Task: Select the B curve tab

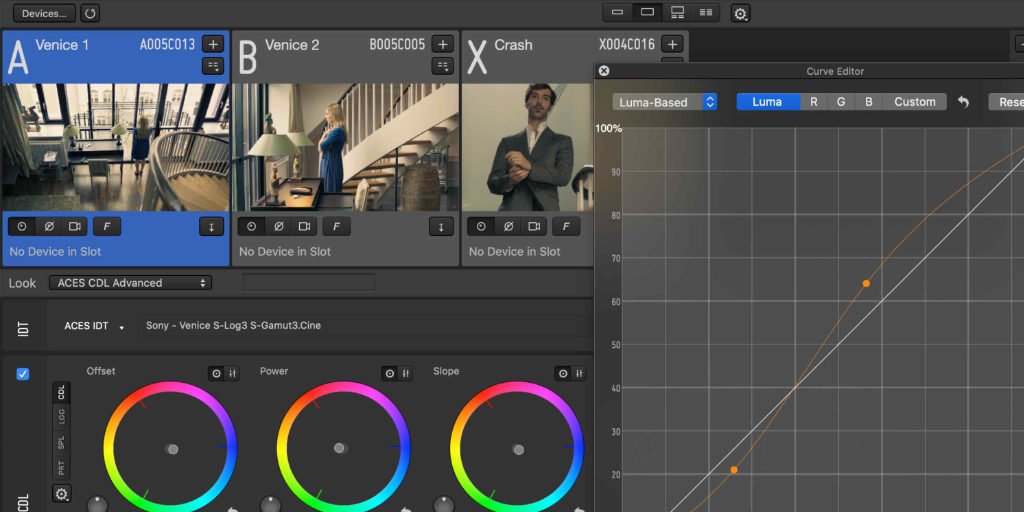Action: 869,102
